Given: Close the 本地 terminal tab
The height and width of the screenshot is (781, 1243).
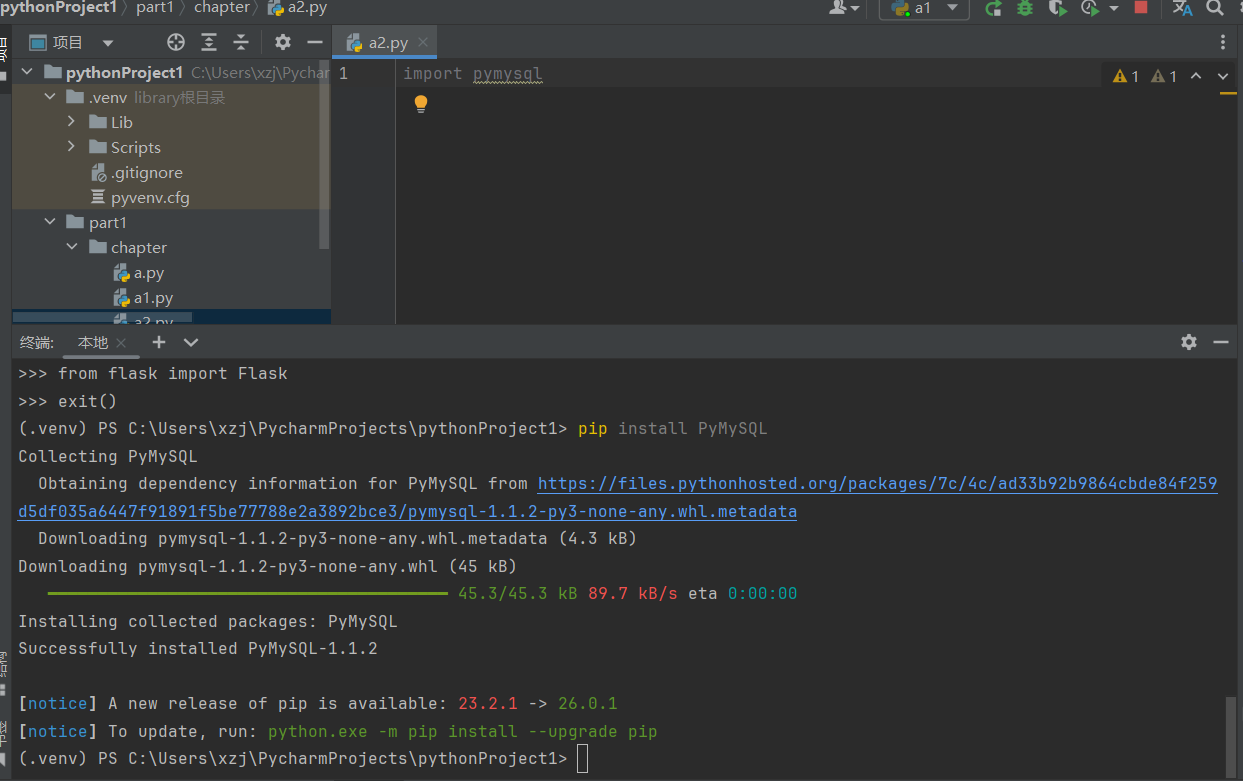Looking at the screenshot, I should tap(121, 343).
